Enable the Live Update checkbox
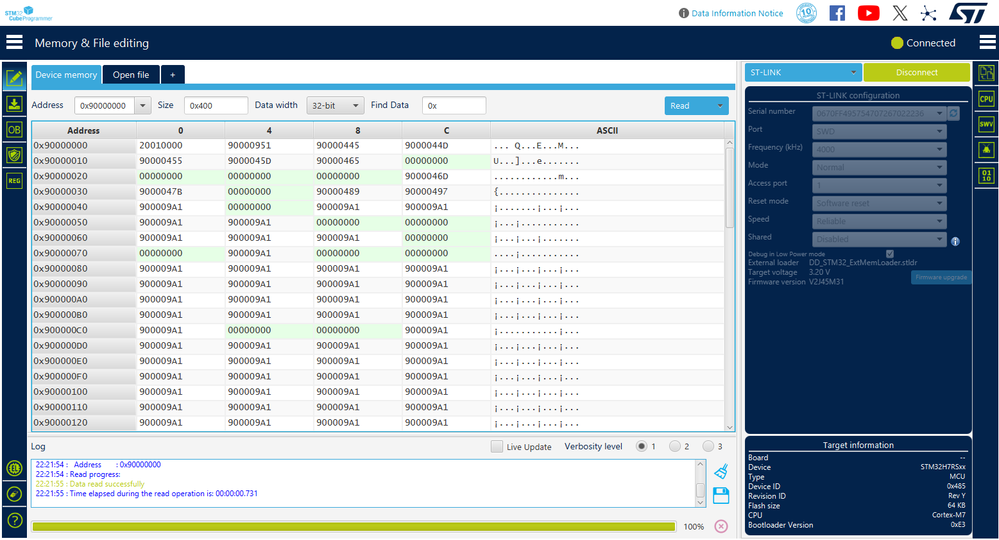 (x=497, y=446)
